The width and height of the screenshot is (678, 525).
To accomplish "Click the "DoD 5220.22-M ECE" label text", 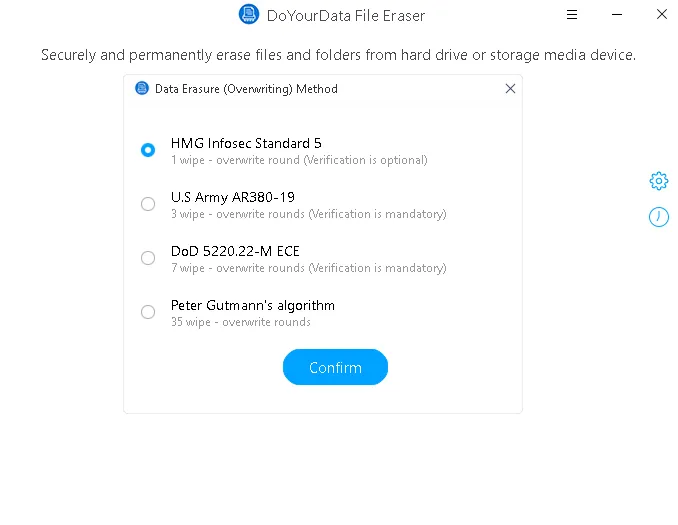I will coord(235,251).
